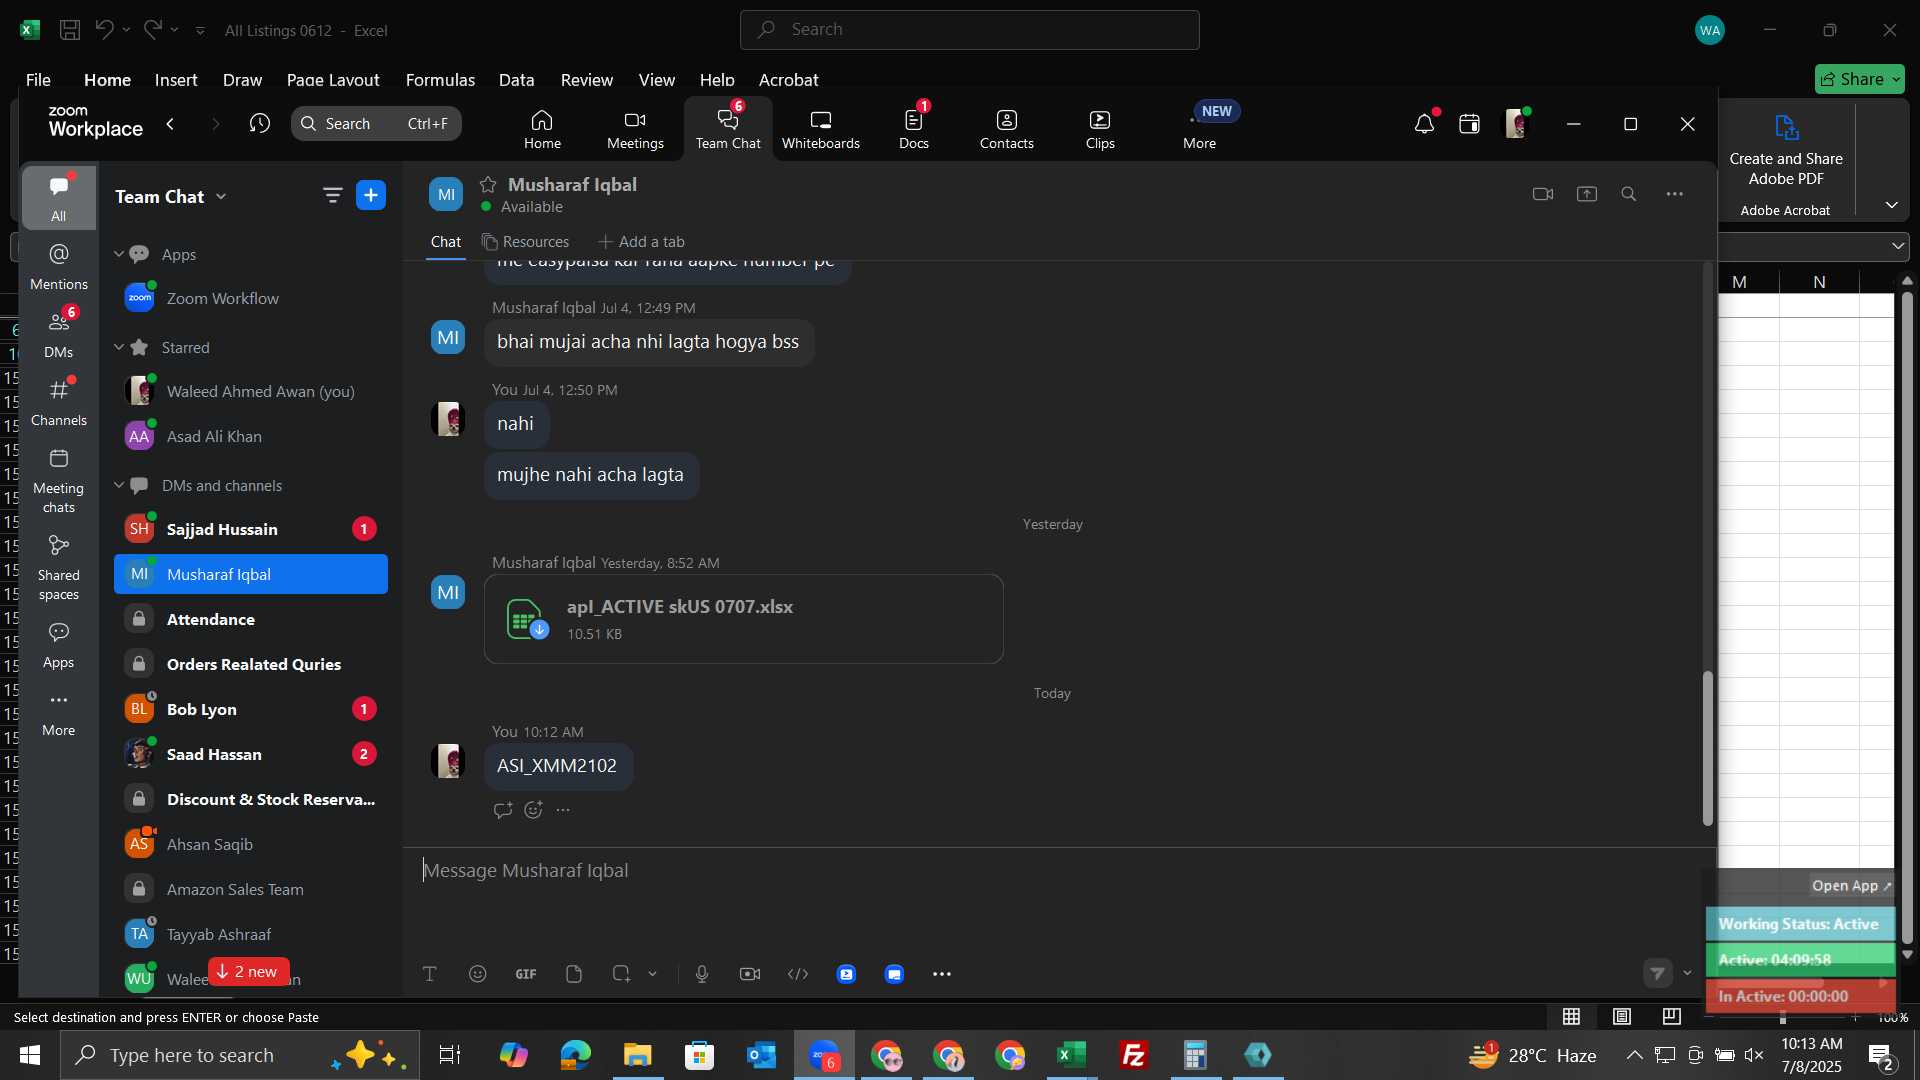Viewport: 1920px width, 1080px height.
Task: Collapse the Apps section
Action: (x=119, y=254)
